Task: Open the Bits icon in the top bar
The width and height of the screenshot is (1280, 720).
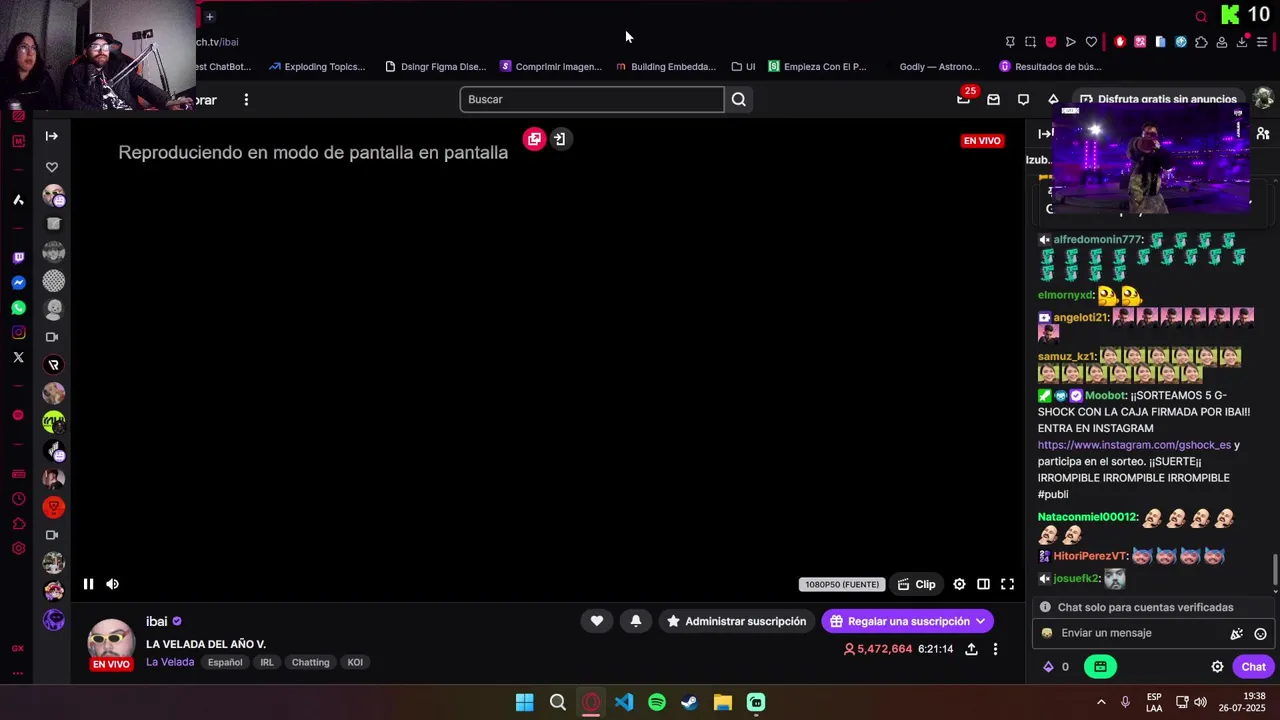Action: (x=1053, y=99)
